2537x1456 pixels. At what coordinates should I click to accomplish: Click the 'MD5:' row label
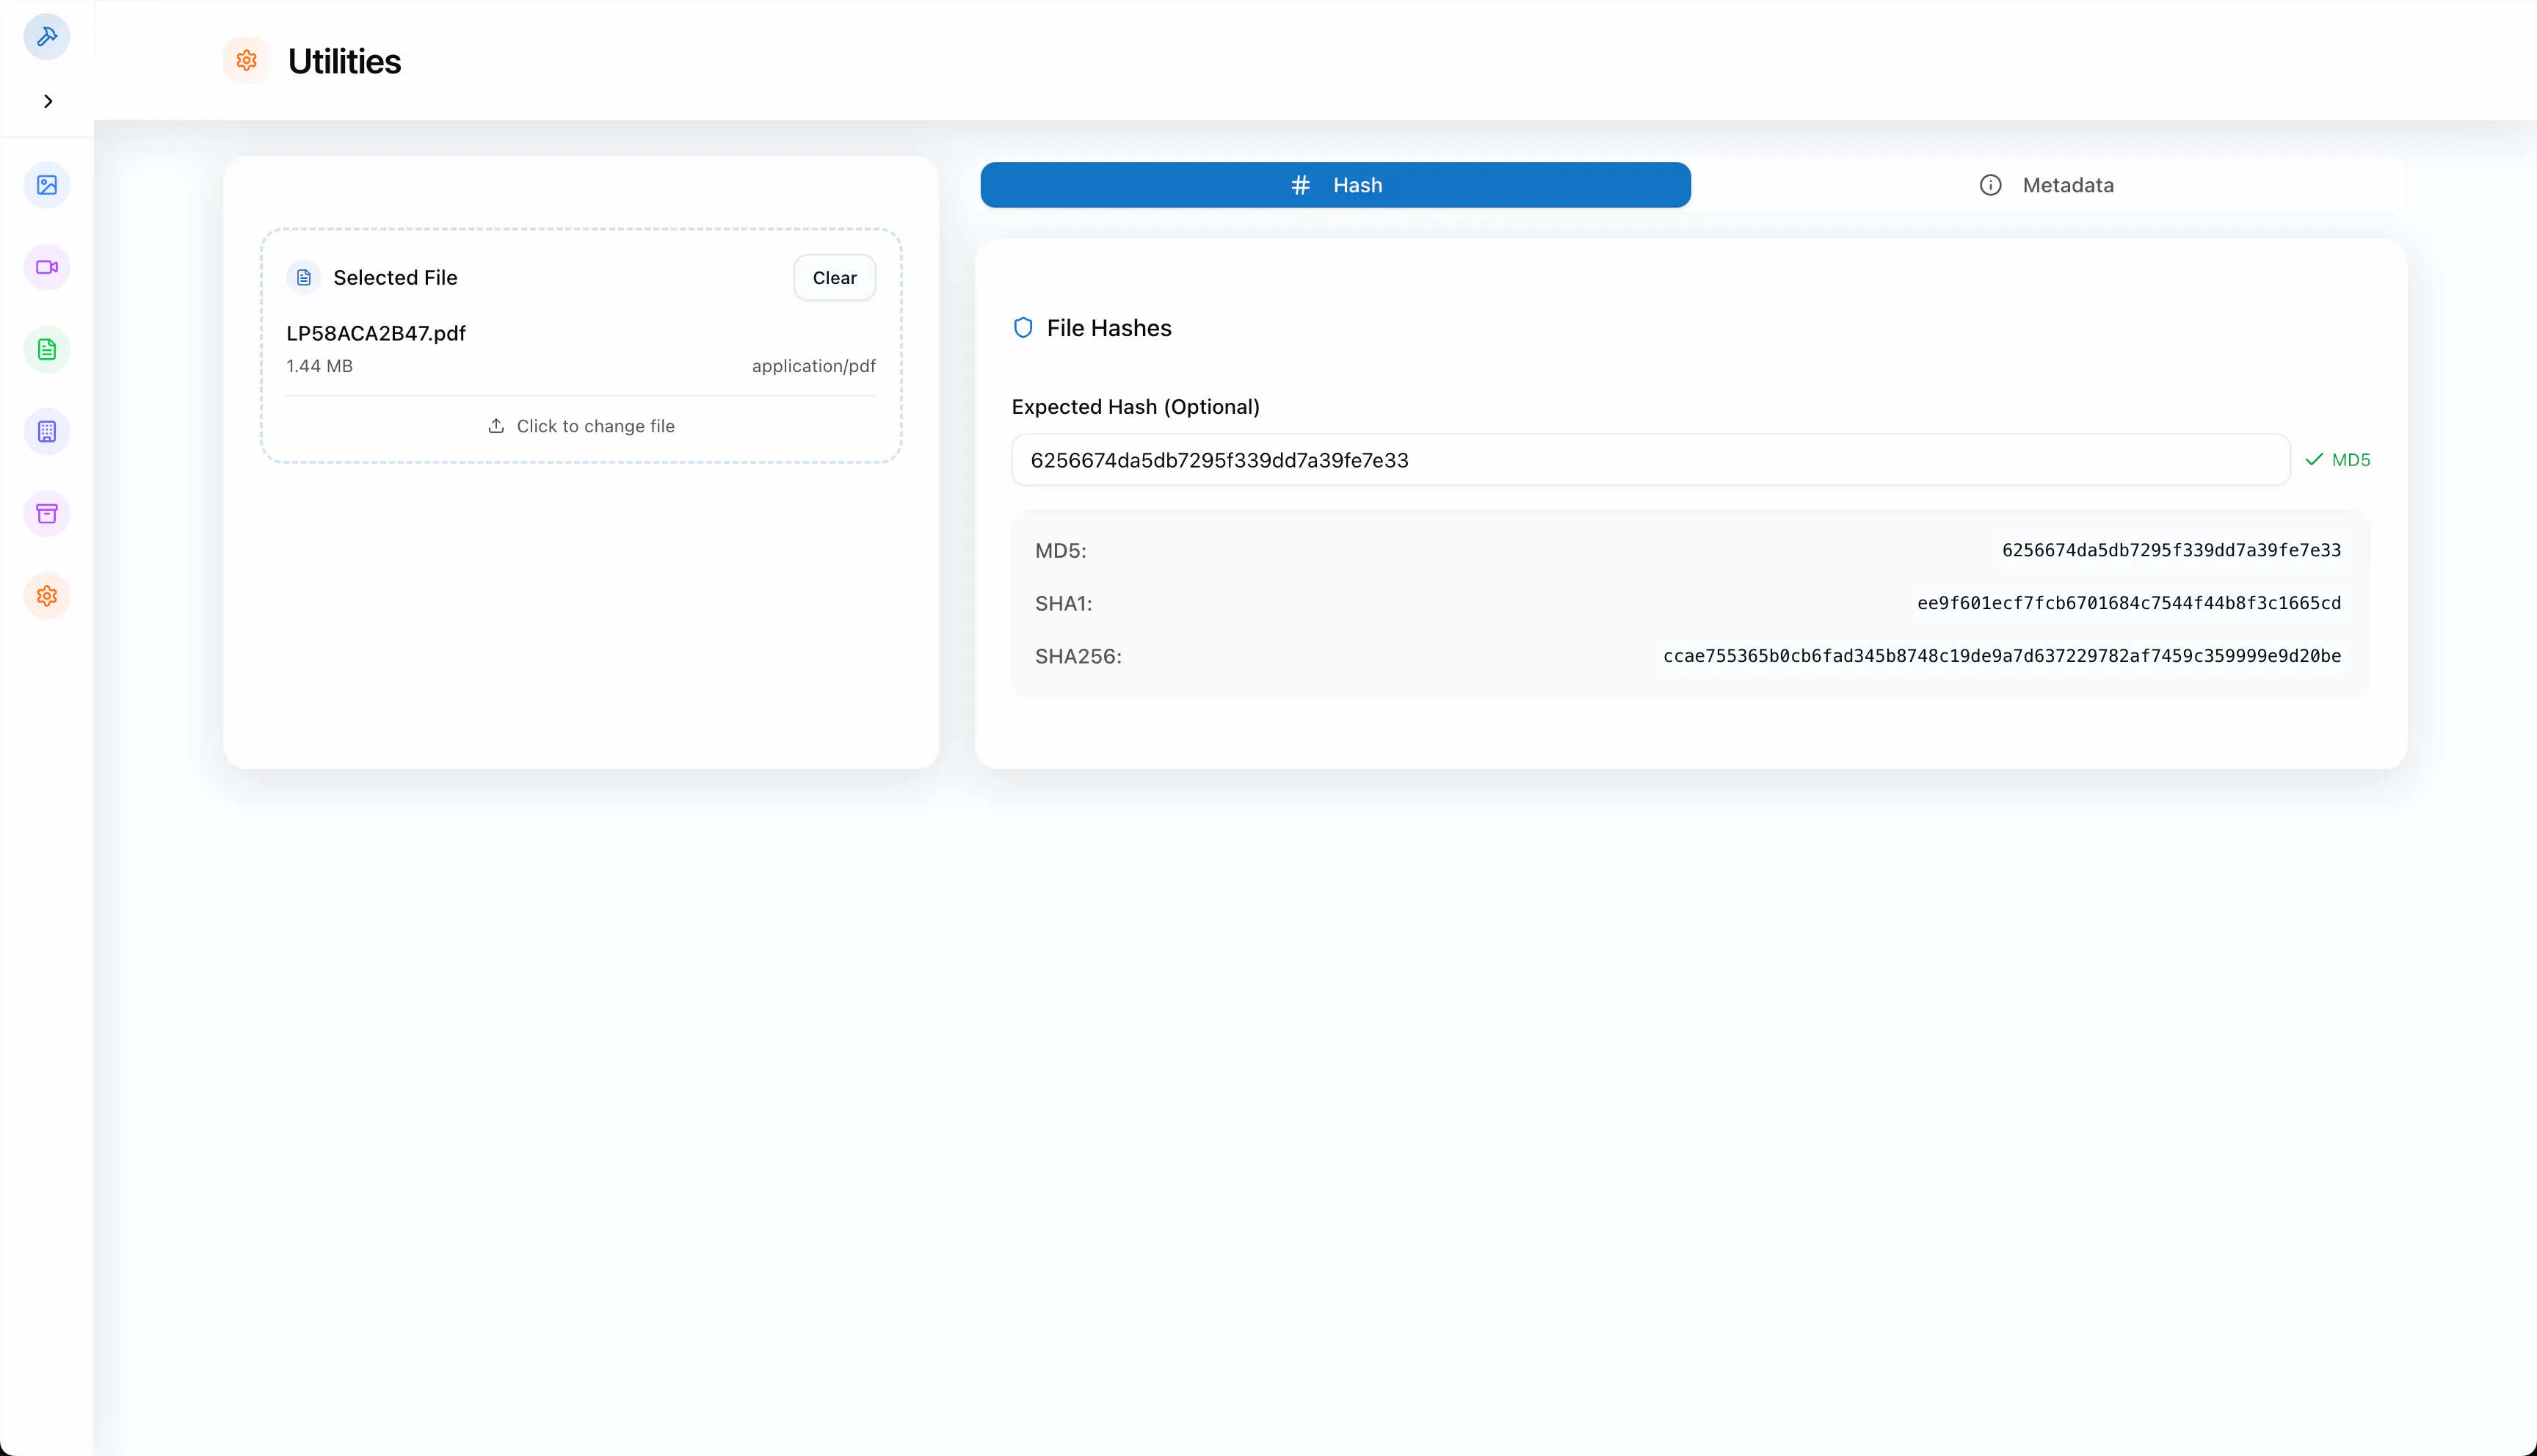pos(1060,551)
